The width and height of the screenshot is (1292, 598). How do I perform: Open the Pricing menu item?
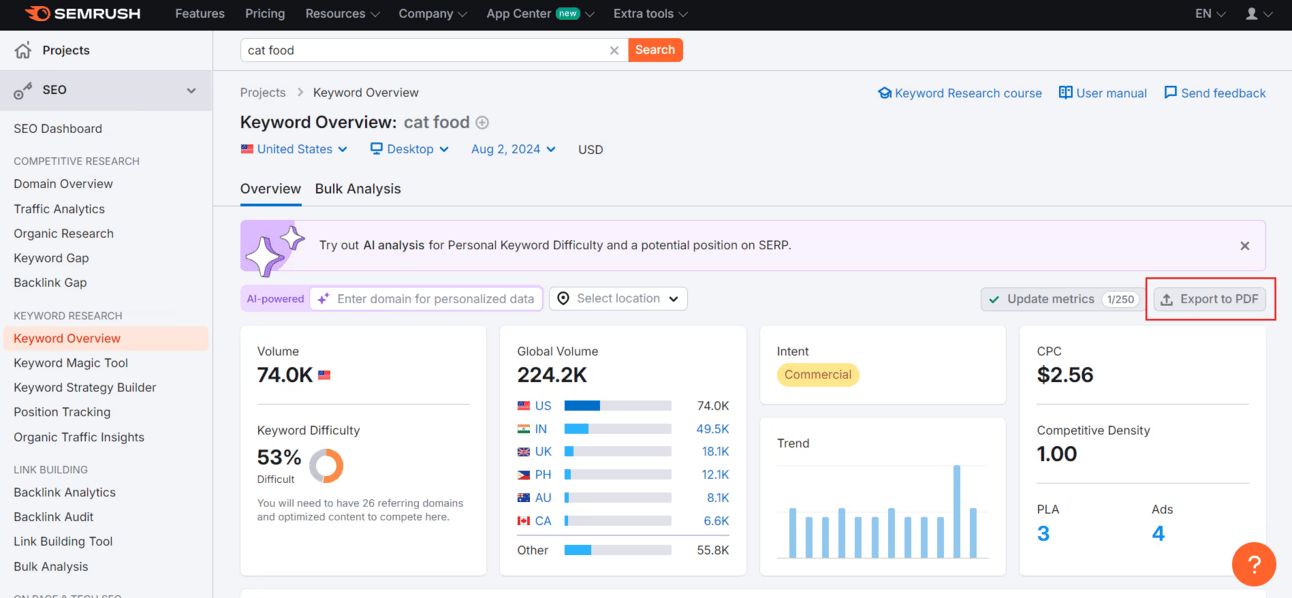tap(265, 14)
